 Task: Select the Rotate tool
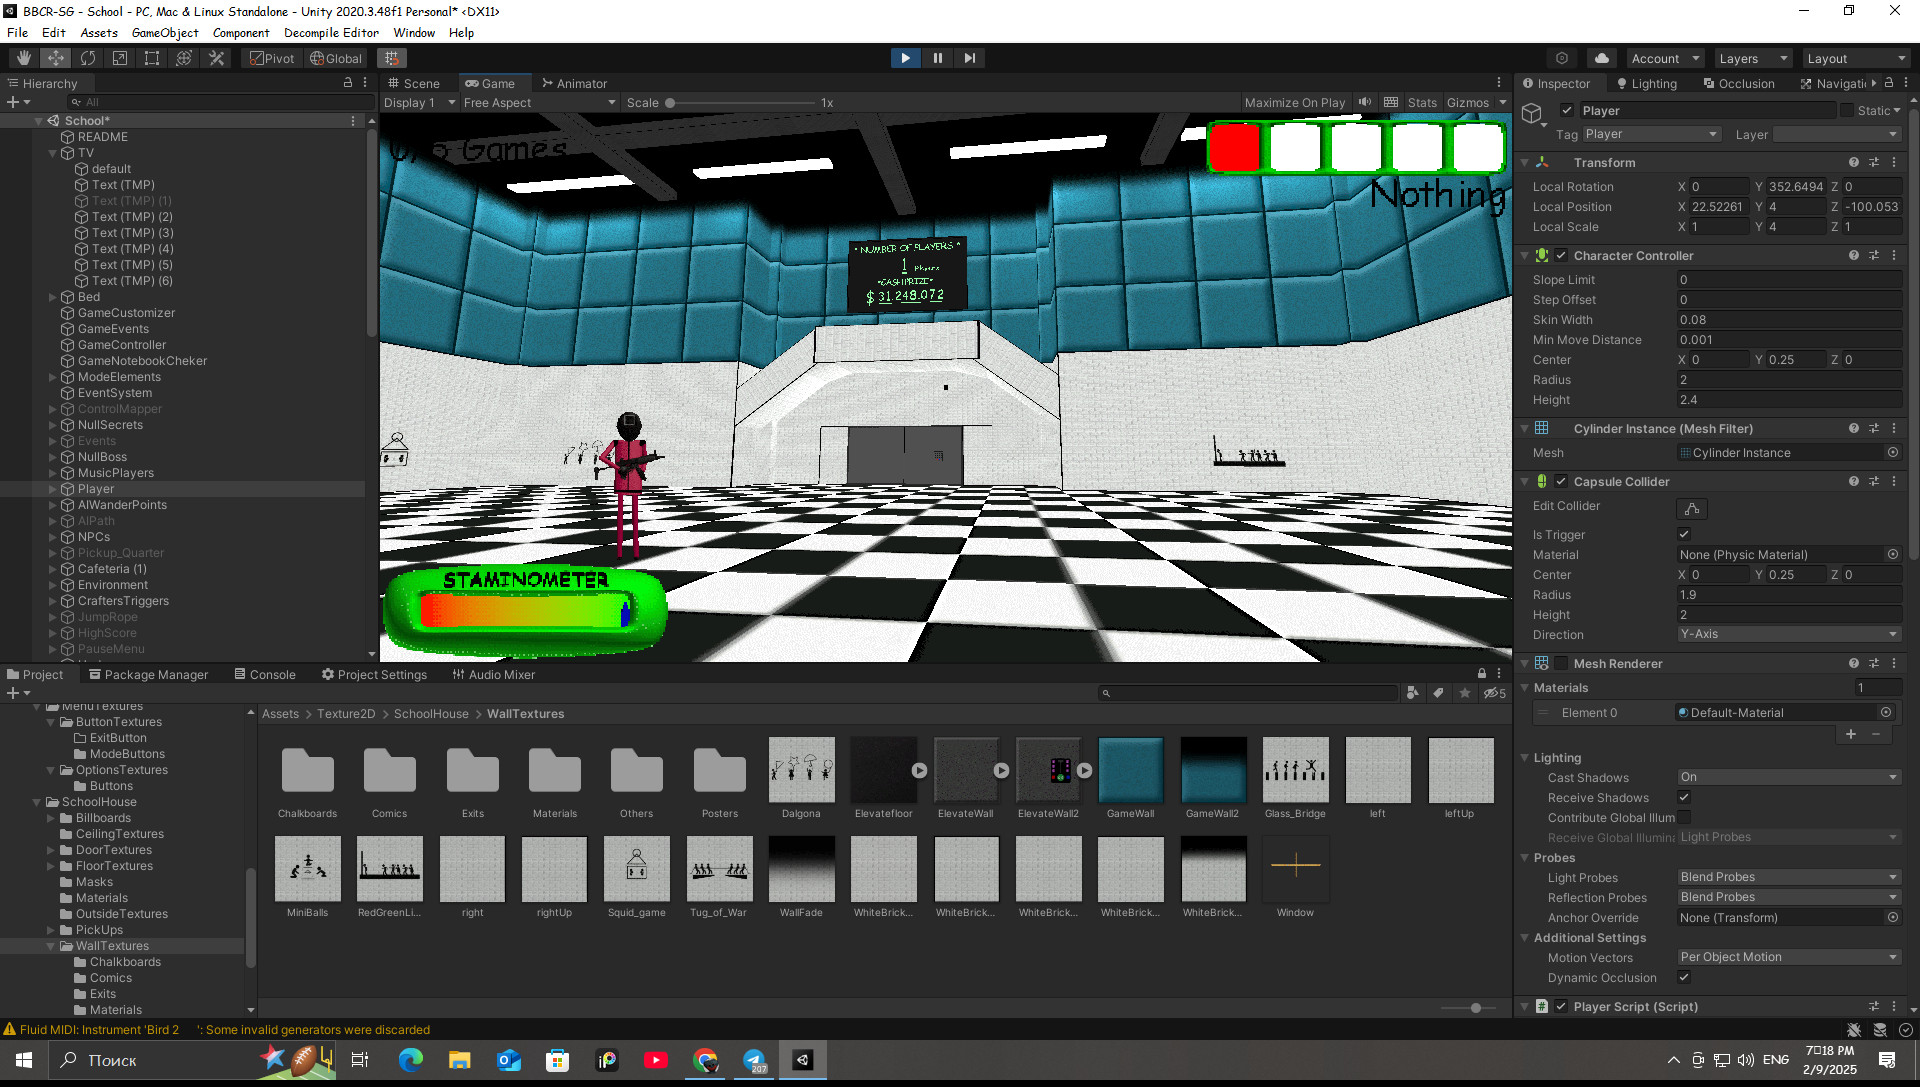tap(88, 58)
